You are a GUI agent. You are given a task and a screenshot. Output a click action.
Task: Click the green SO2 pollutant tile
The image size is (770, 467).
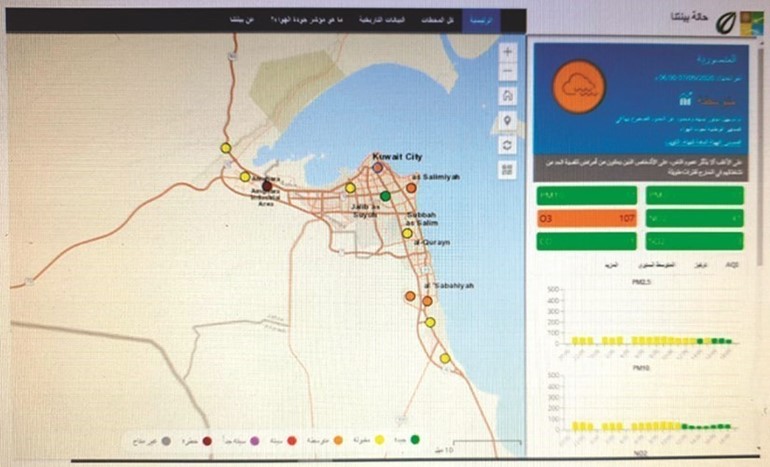[x=694, y=242]
